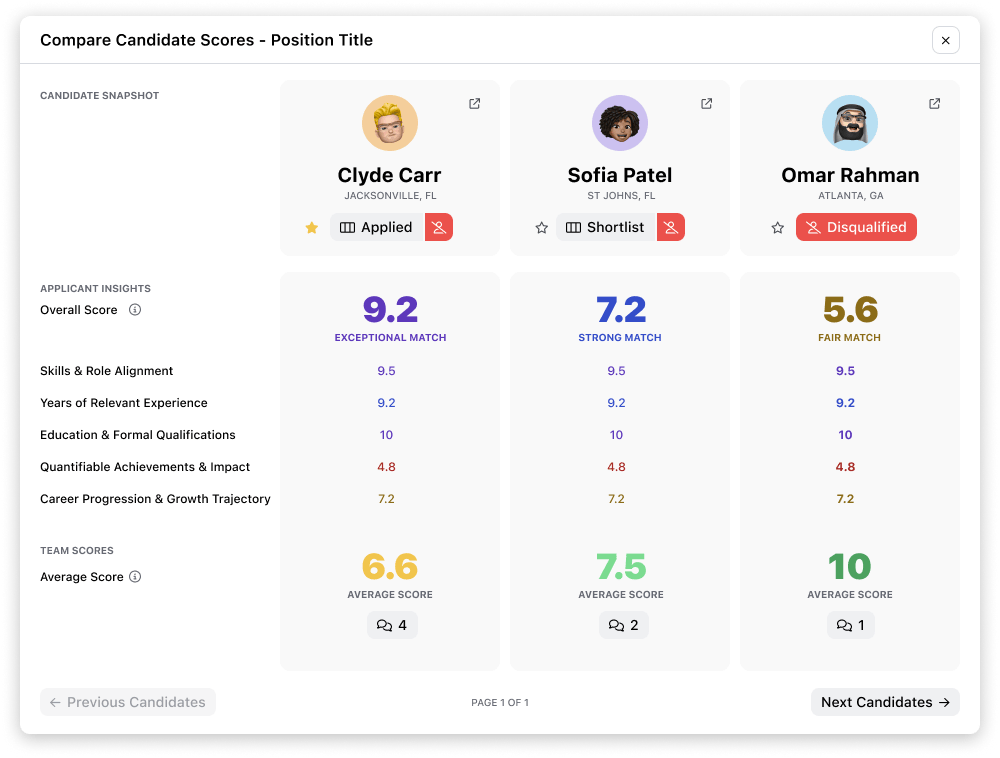Open Clyde Carr's profile in new window
Image resolution: width=1000 pixels, height=758 pixels.
[x=474, y=103]
